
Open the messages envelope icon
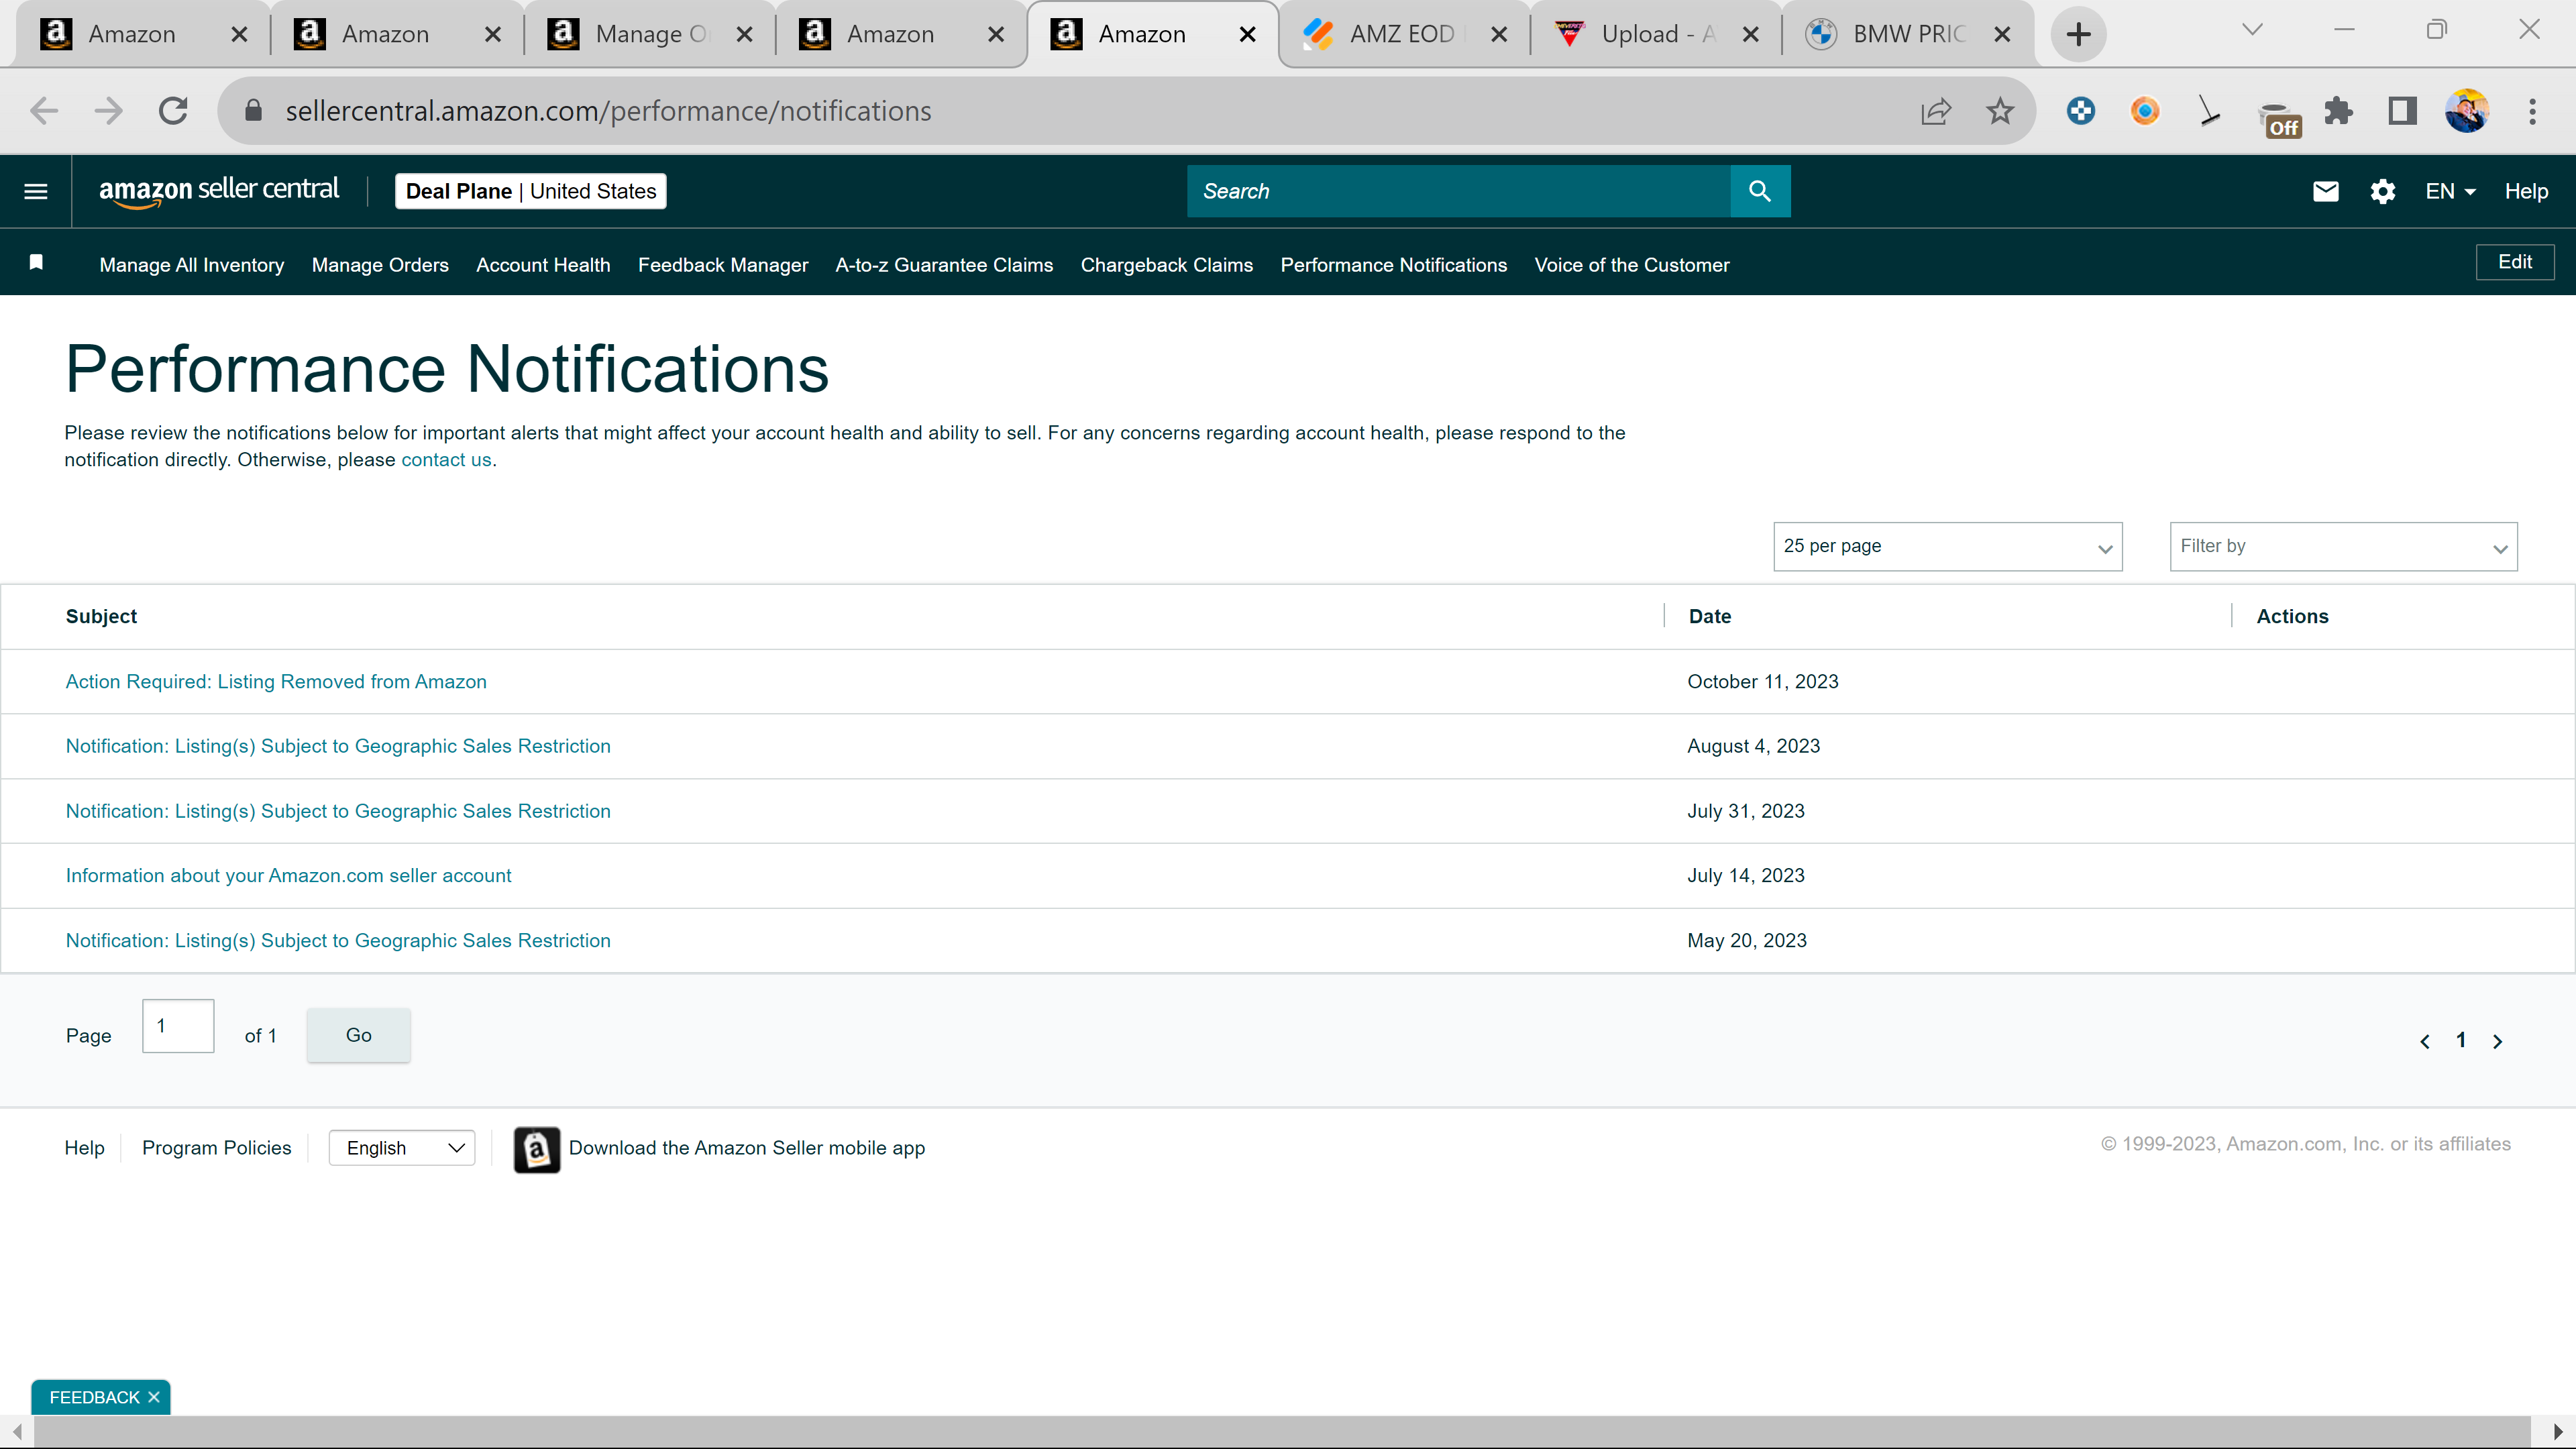click(2326, 191)
